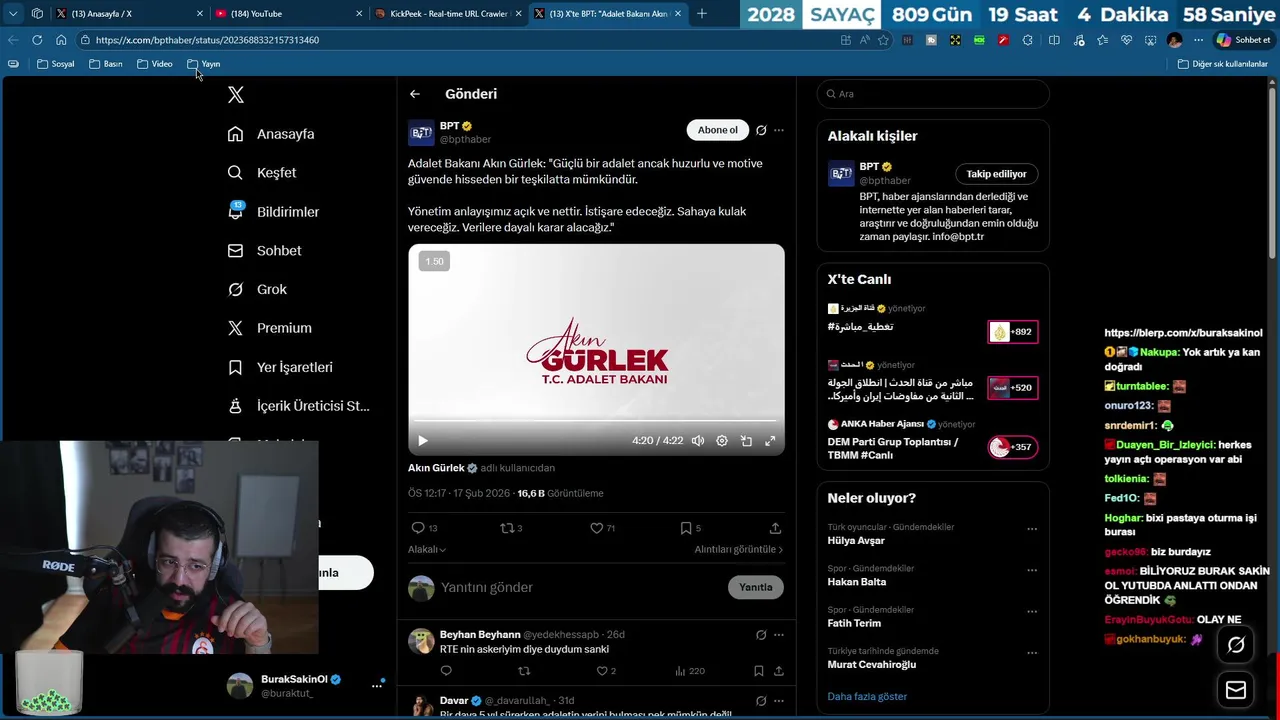Viewport: 1280px width, 720px height.
Task: Like Beyhan Beyhann's reply
Action: pos(606,671)
